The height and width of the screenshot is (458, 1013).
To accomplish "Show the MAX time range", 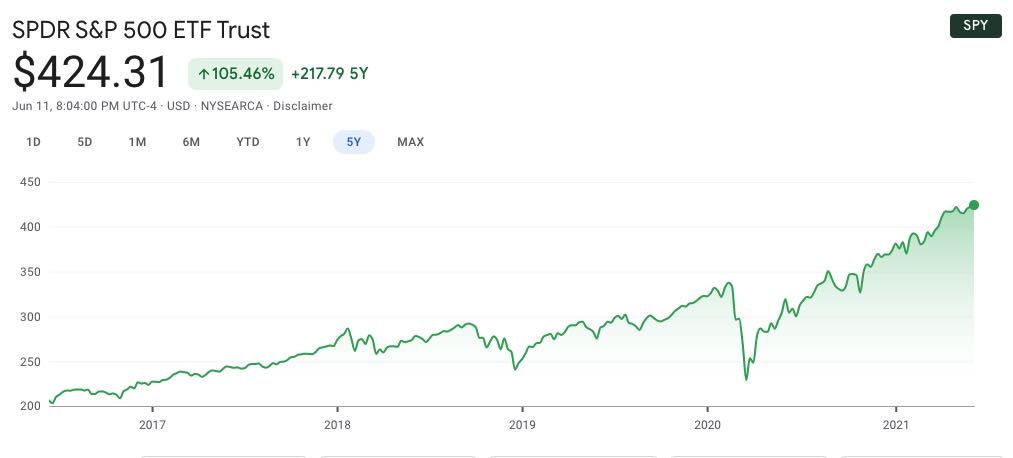I will point(410,142).
